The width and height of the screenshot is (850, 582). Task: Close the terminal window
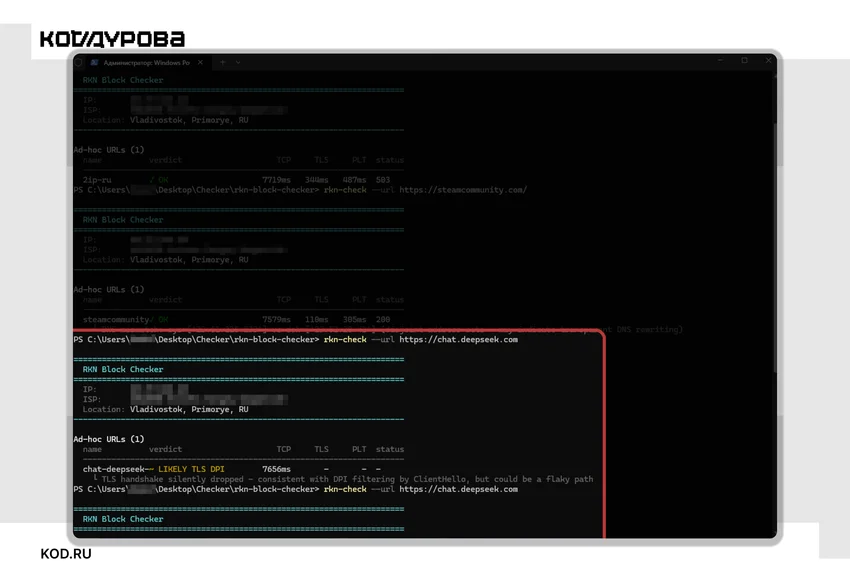pyautogui.click(x=768, y=60)
